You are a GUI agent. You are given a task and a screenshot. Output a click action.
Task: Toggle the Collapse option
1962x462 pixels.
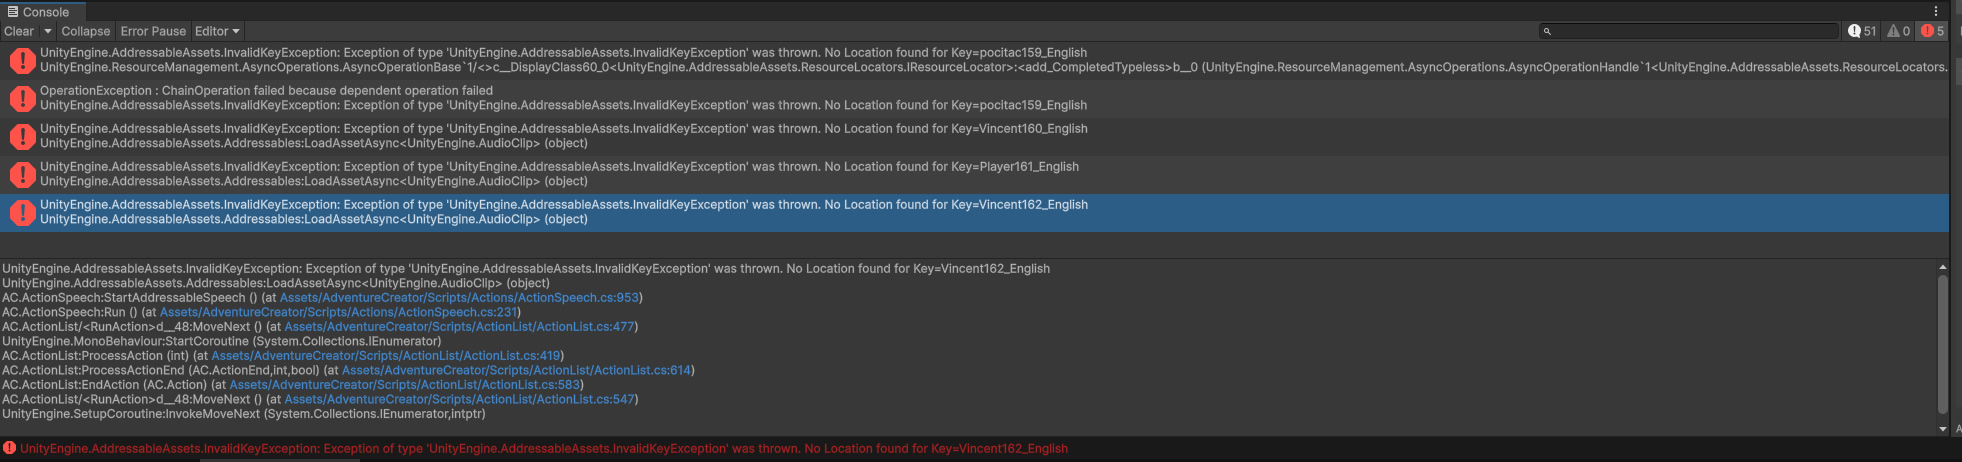(85, 31)
